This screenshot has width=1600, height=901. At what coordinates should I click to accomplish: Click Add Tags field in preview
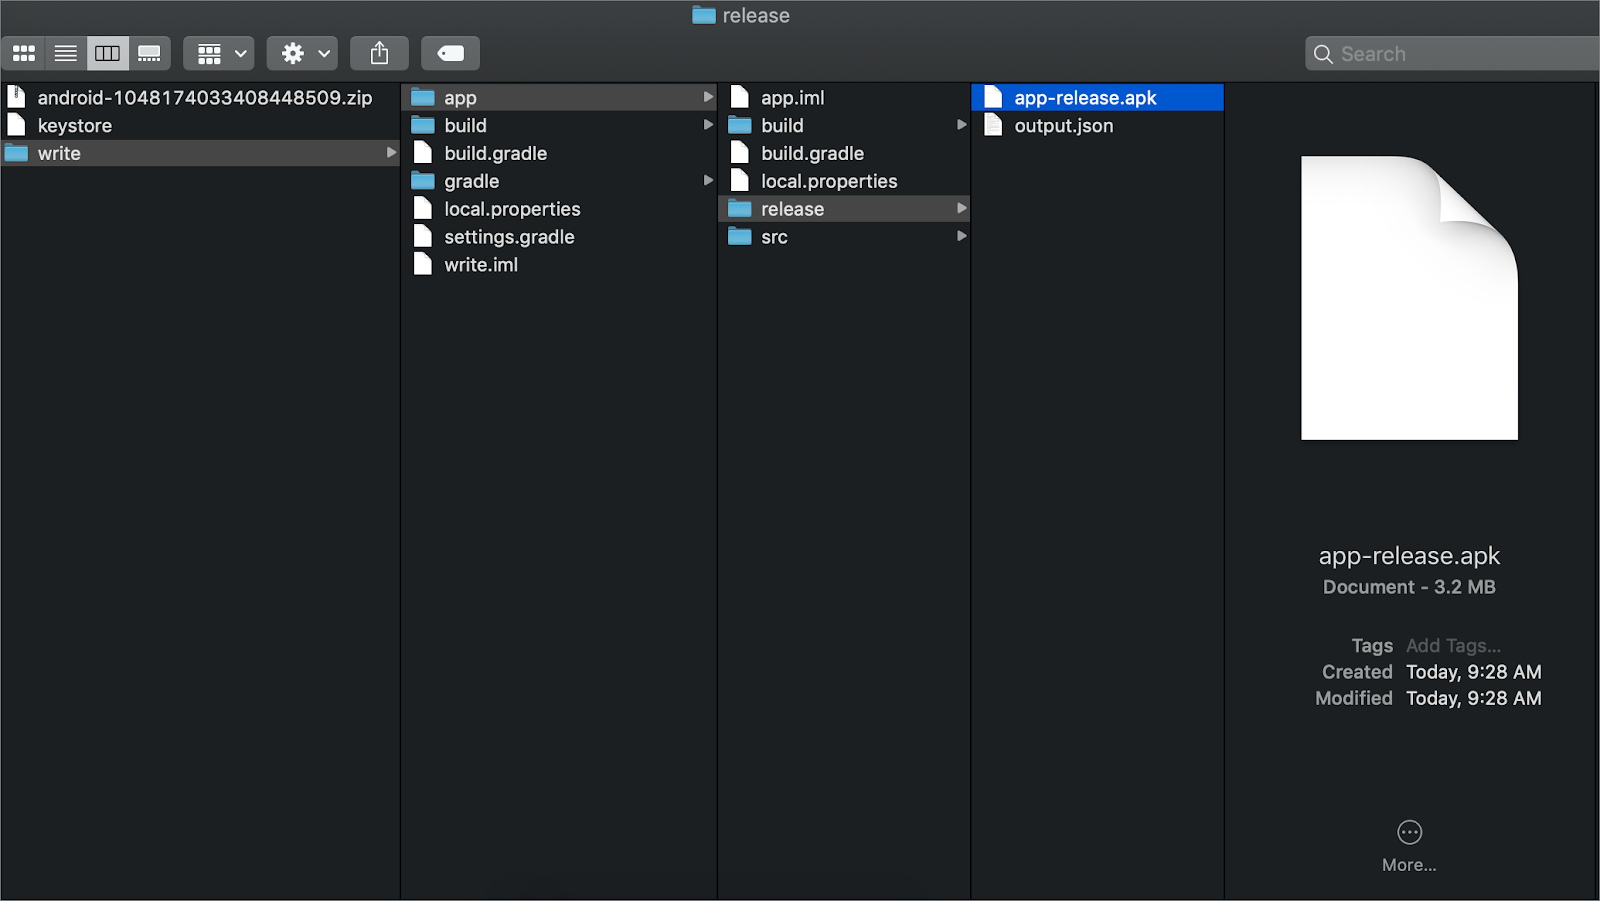click(x=1453, y=646)
